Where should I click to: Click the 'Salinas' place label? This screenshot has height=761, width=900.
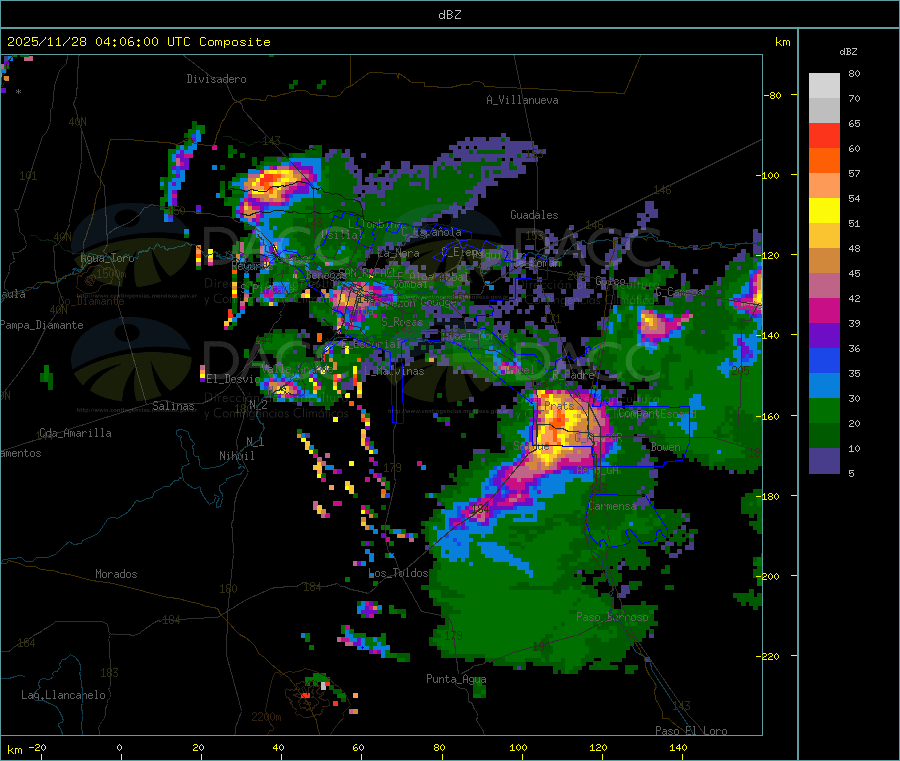point(173,406)
